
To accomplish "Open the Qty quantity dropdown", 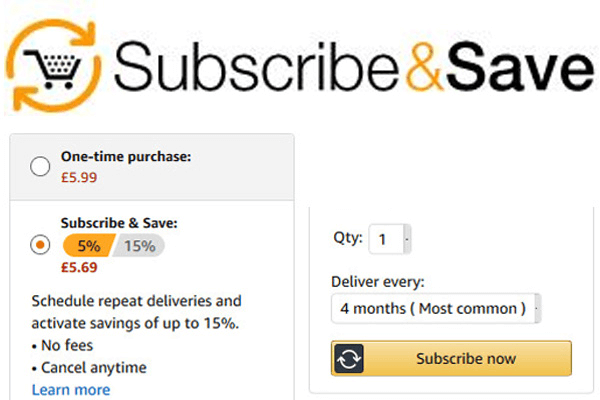I will (x=389, y=239).
